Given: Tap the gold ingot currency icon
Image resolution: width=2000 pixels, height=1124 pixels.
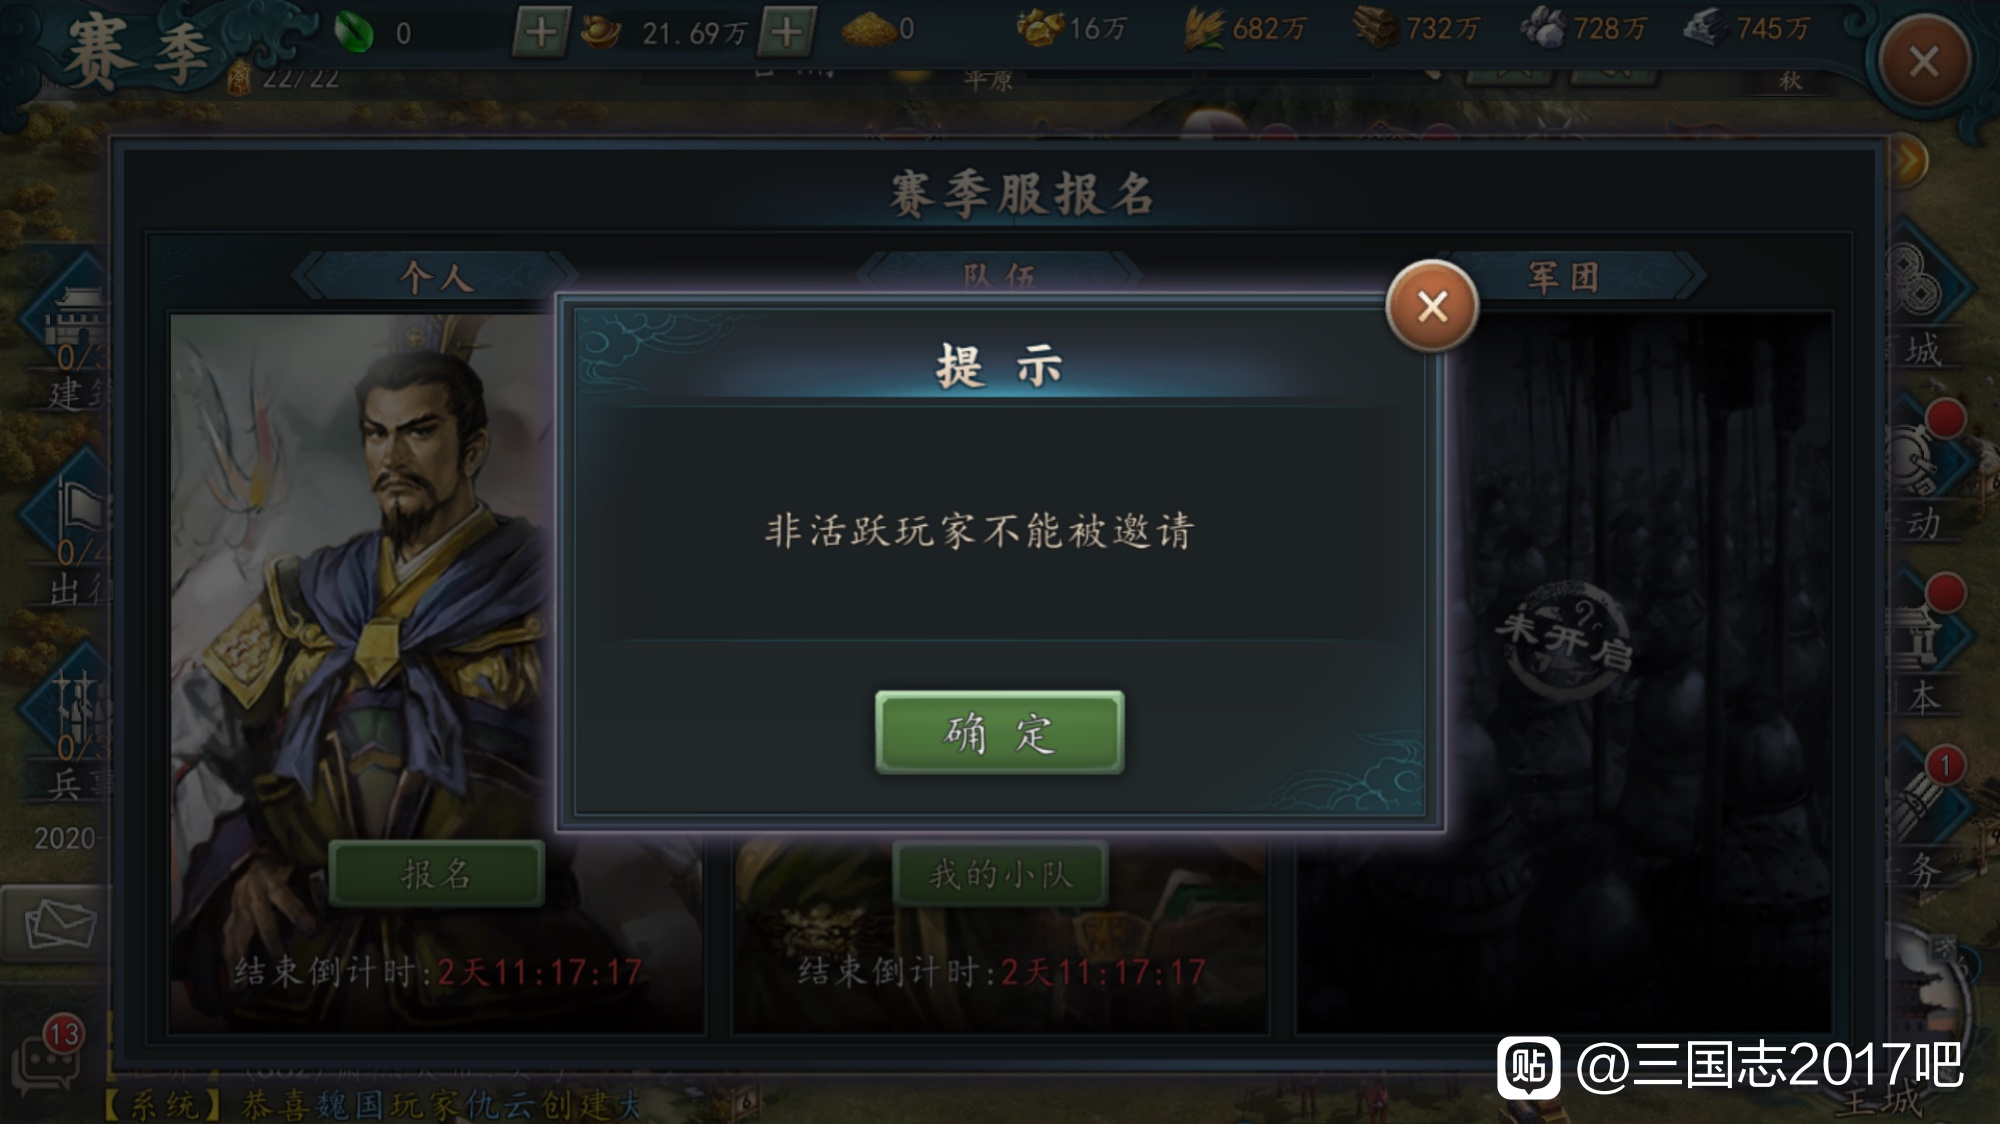Looking at the screenshot, I should [x=600, y=32].
